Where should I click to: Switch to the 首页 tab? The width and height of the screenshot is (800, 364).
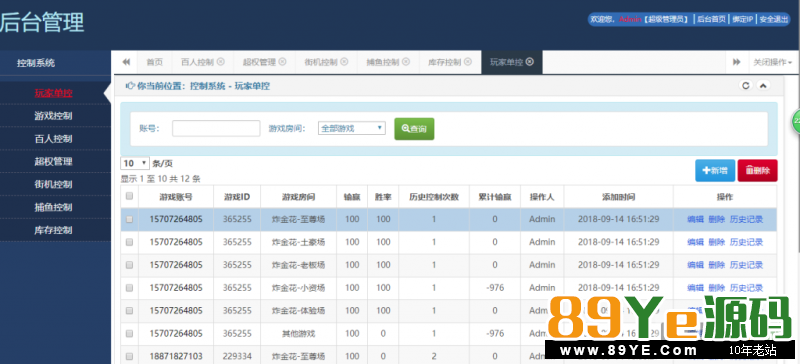pyautogui.click(x=155, y=62)
